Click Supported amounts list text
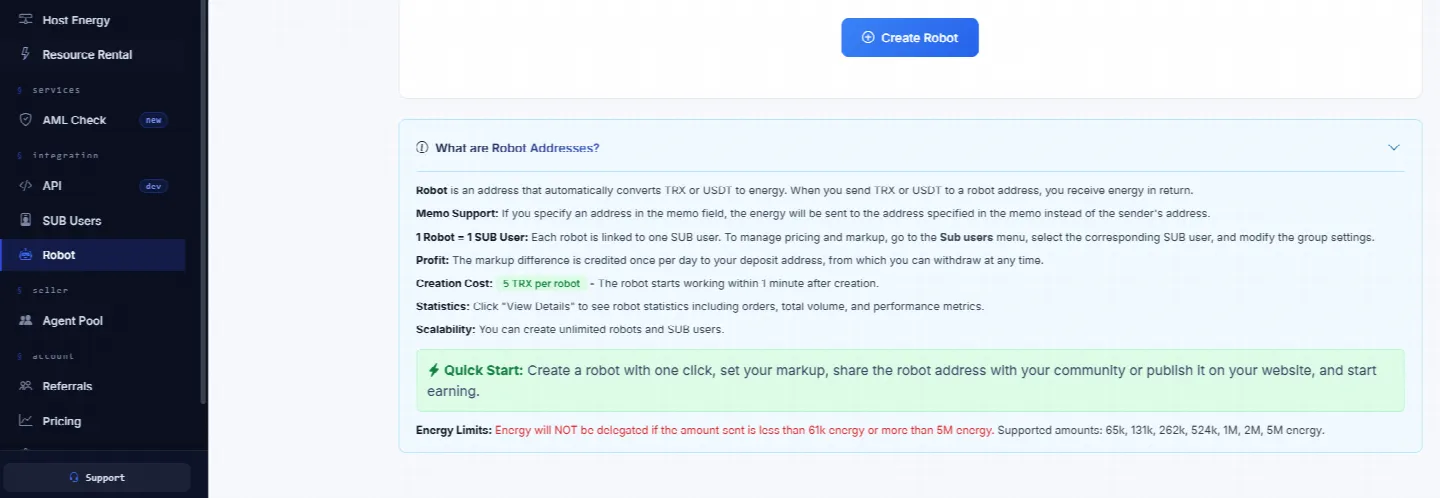The width and height of the screenshot is (1440, 498). click(x=1161, y=430)
